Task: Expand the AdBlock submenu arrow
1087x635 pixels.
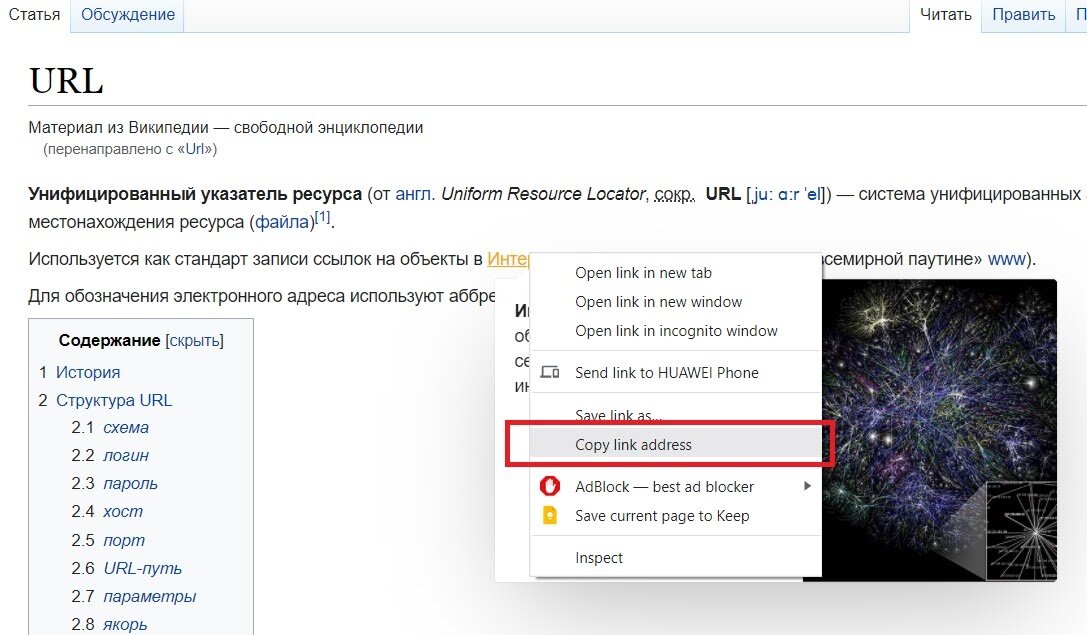Action: point(807,486)
